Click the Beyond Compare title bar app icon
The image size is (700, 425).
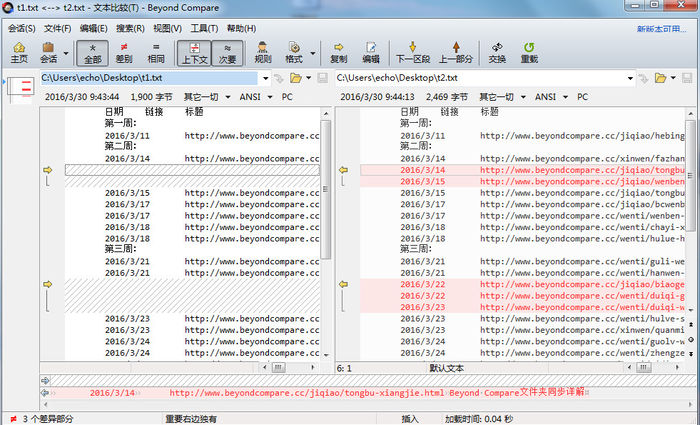click(x=8, y=8)
